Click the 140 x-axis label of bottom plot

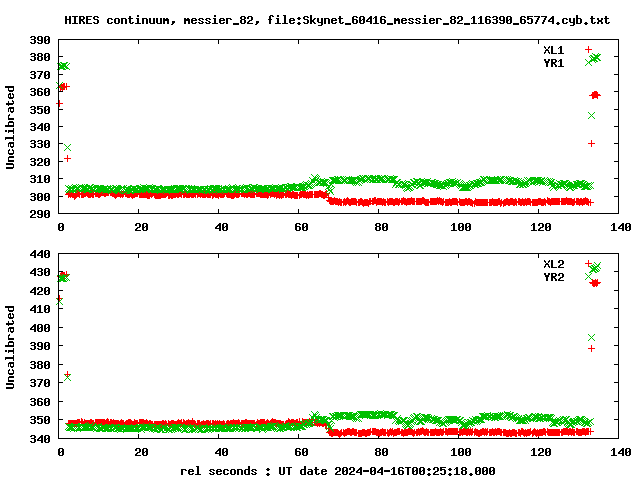[x=621, y=452]
